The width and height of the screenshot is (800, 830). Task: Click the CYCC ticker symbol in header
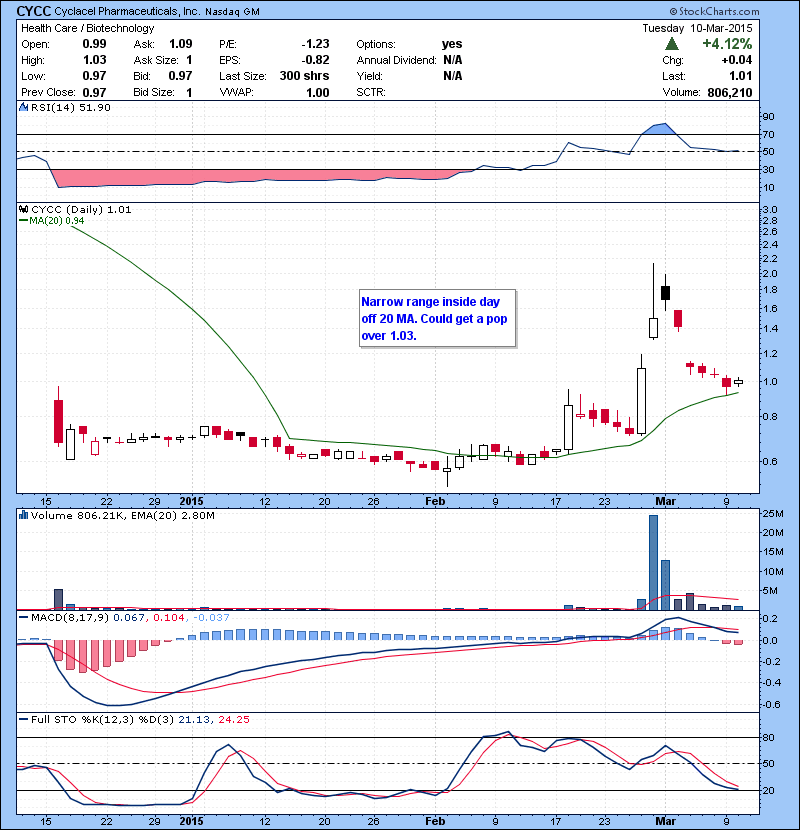[x=34, y=11]
